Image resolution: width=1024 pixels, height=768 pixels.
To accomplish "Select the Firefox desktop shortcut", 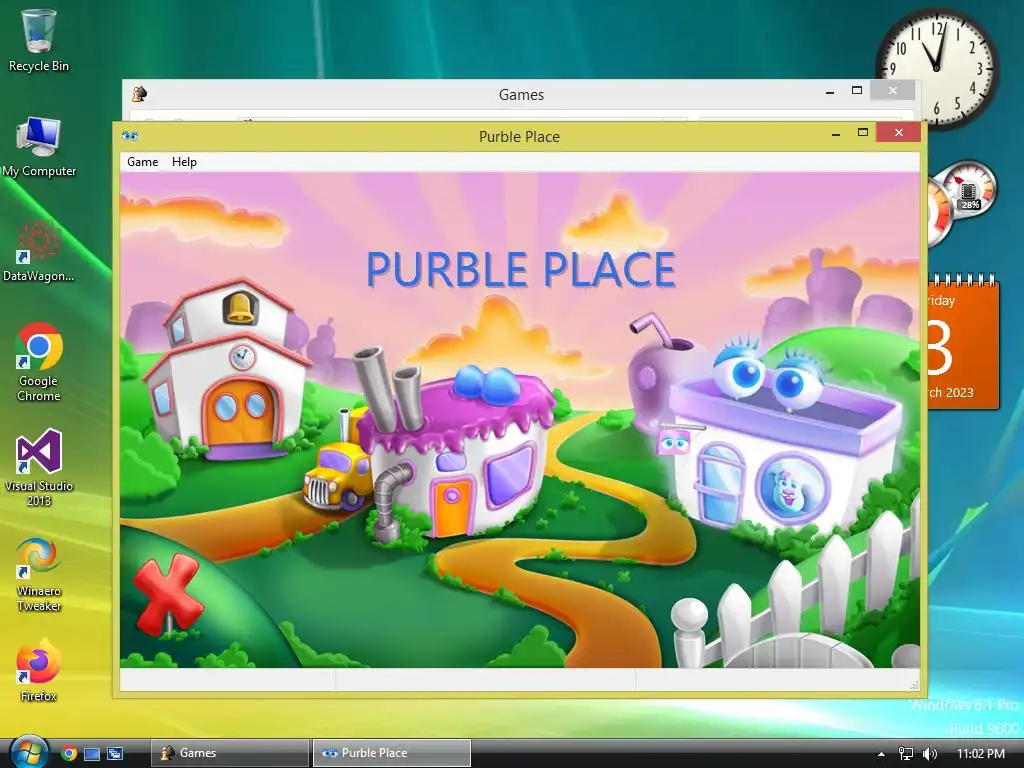I will pyautogui.click(x=39, y=670).
